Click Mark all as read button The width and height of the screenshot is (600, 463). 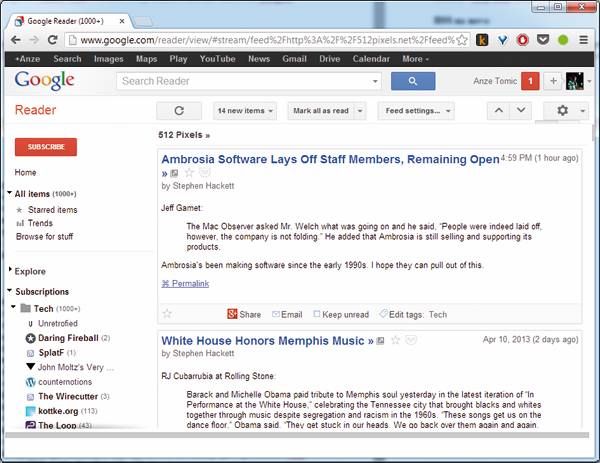click(321, 111)
